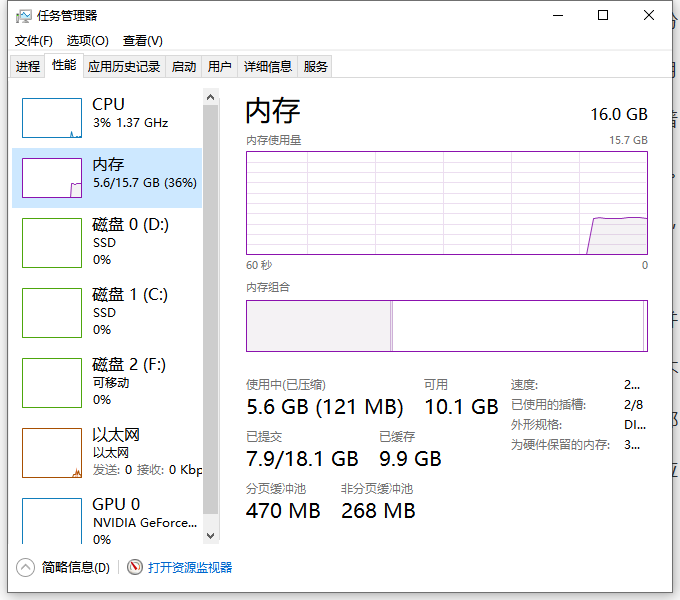Screen dimensions: 680x600
Task: Show the 以太网 network graph thumbnail
Action: click(x=52, y=453)
